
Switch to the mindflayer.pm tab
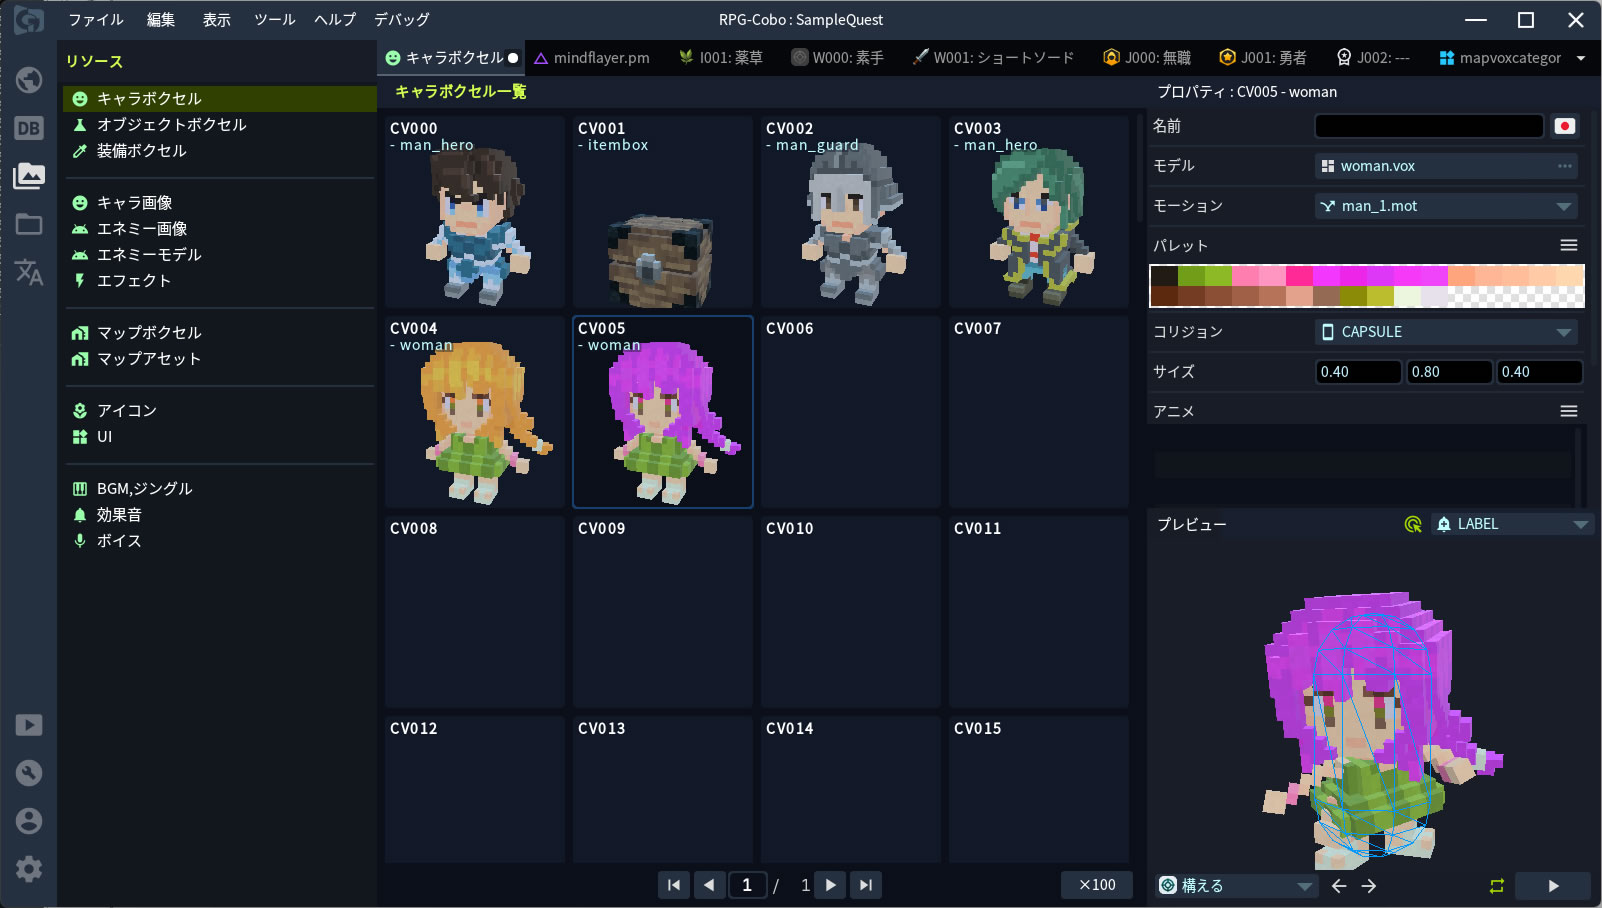(592, 58)
